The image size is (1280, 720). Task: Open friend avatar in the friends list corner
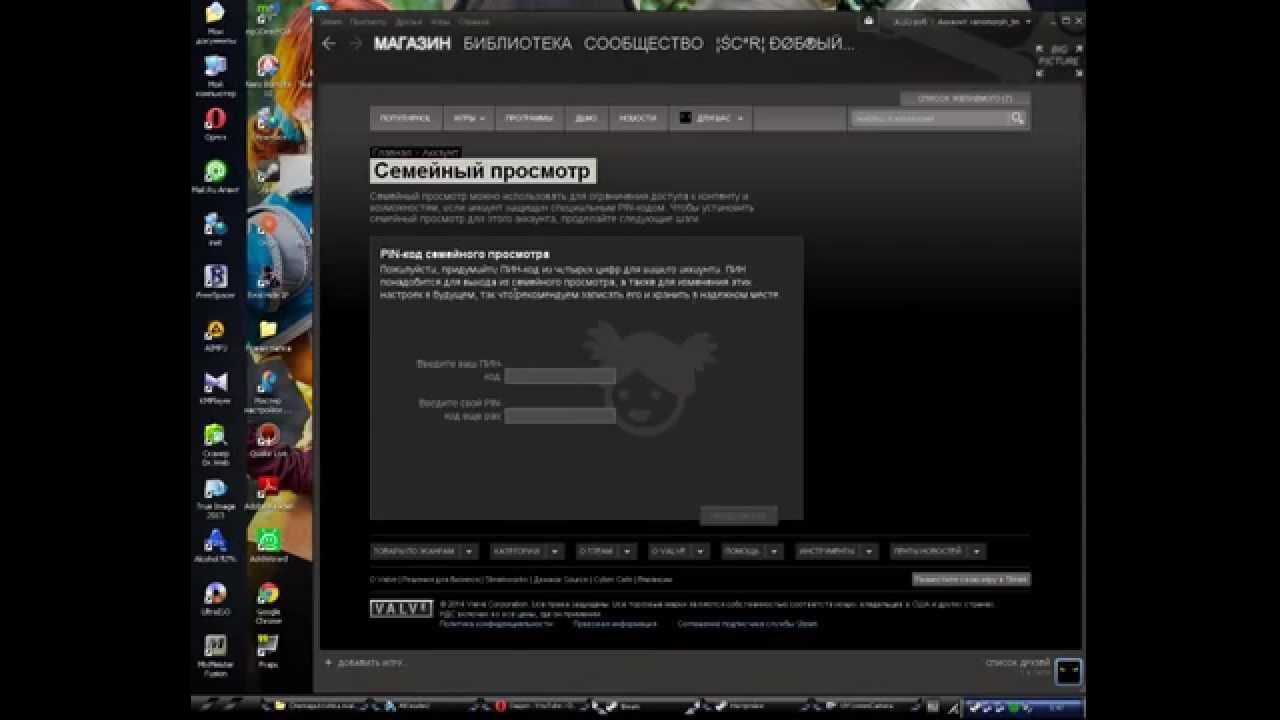(1068, 670)
